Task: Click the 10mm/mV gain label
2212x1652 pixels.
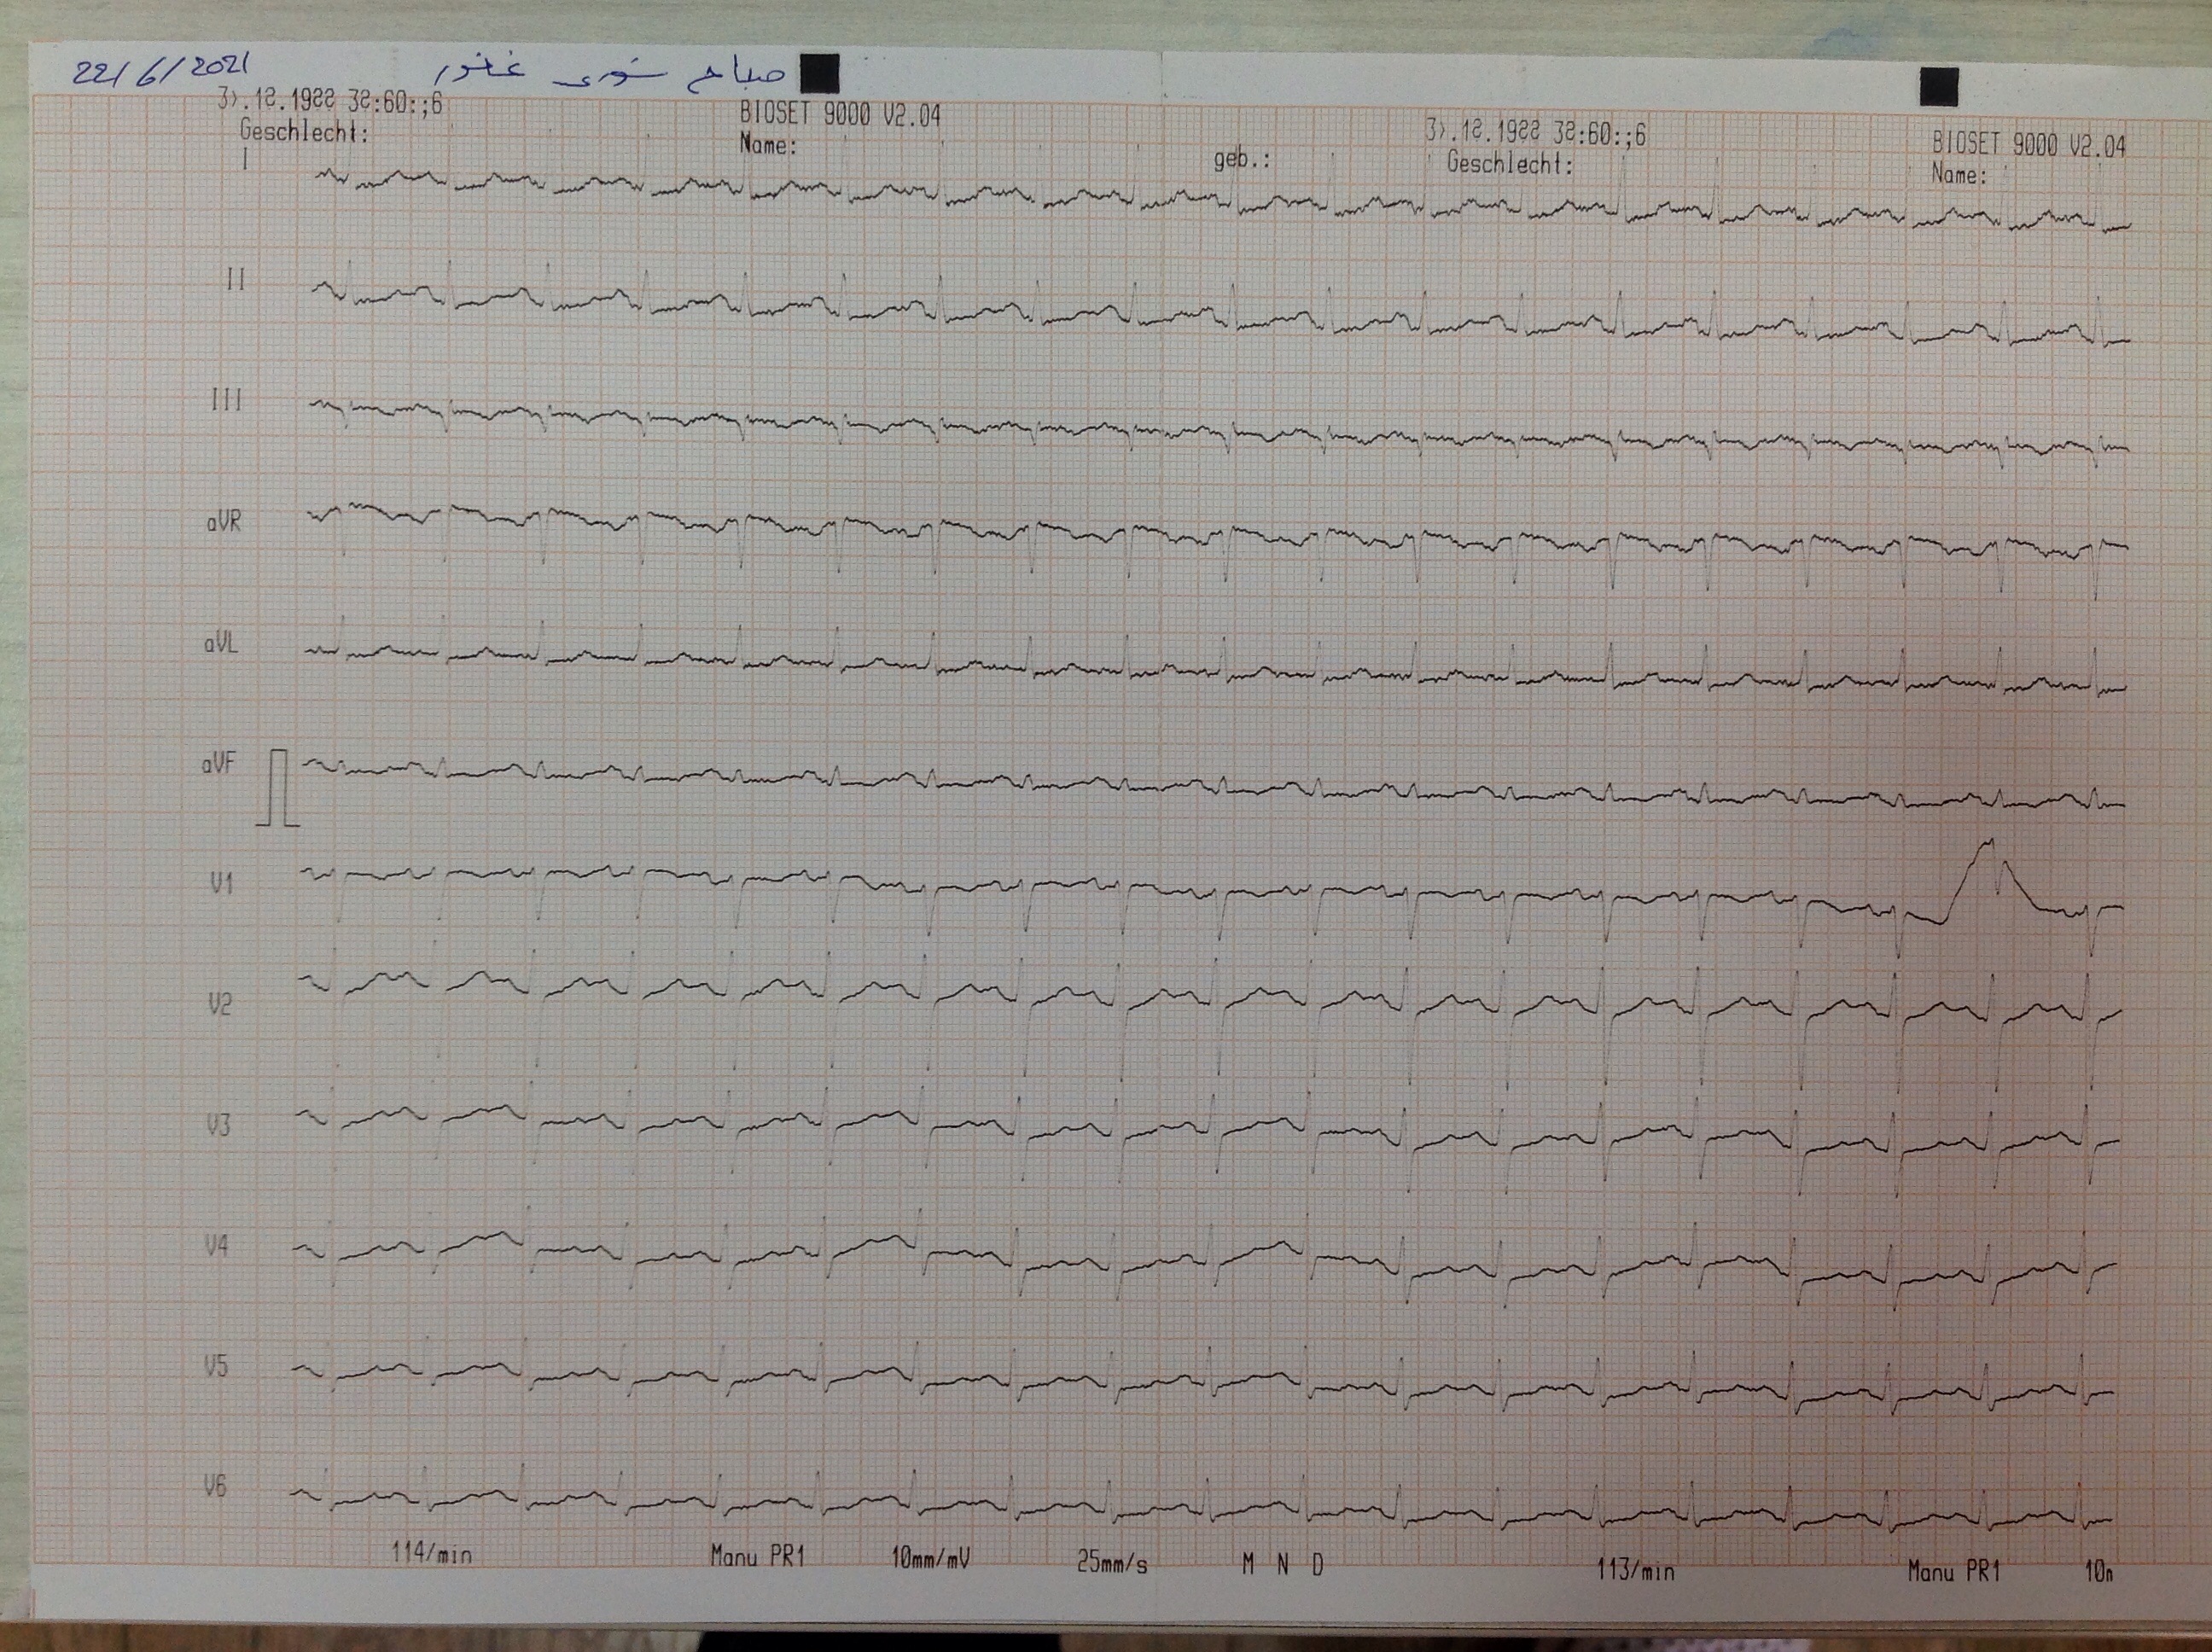Action: (931, 1558)
